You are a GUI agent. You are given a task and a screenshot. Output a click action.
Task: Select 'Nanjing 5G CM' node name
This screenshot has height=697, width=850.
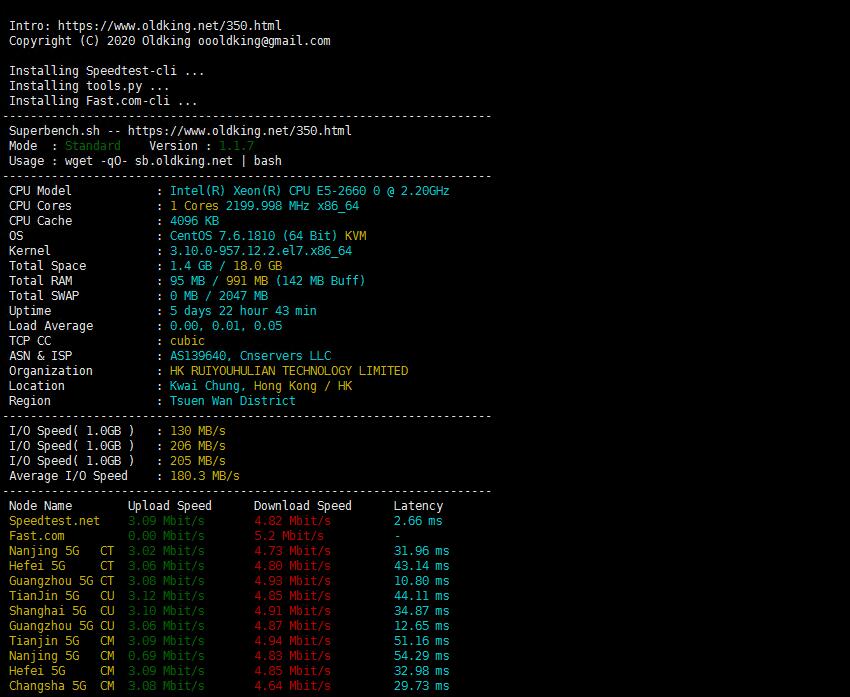(61, 656)
